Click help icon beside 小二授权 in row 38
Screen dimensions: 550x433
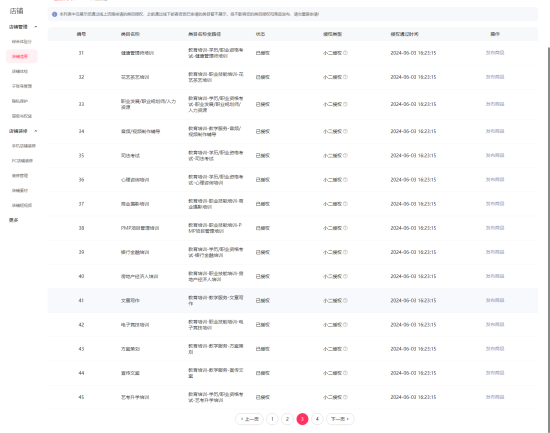click(345, 228)
